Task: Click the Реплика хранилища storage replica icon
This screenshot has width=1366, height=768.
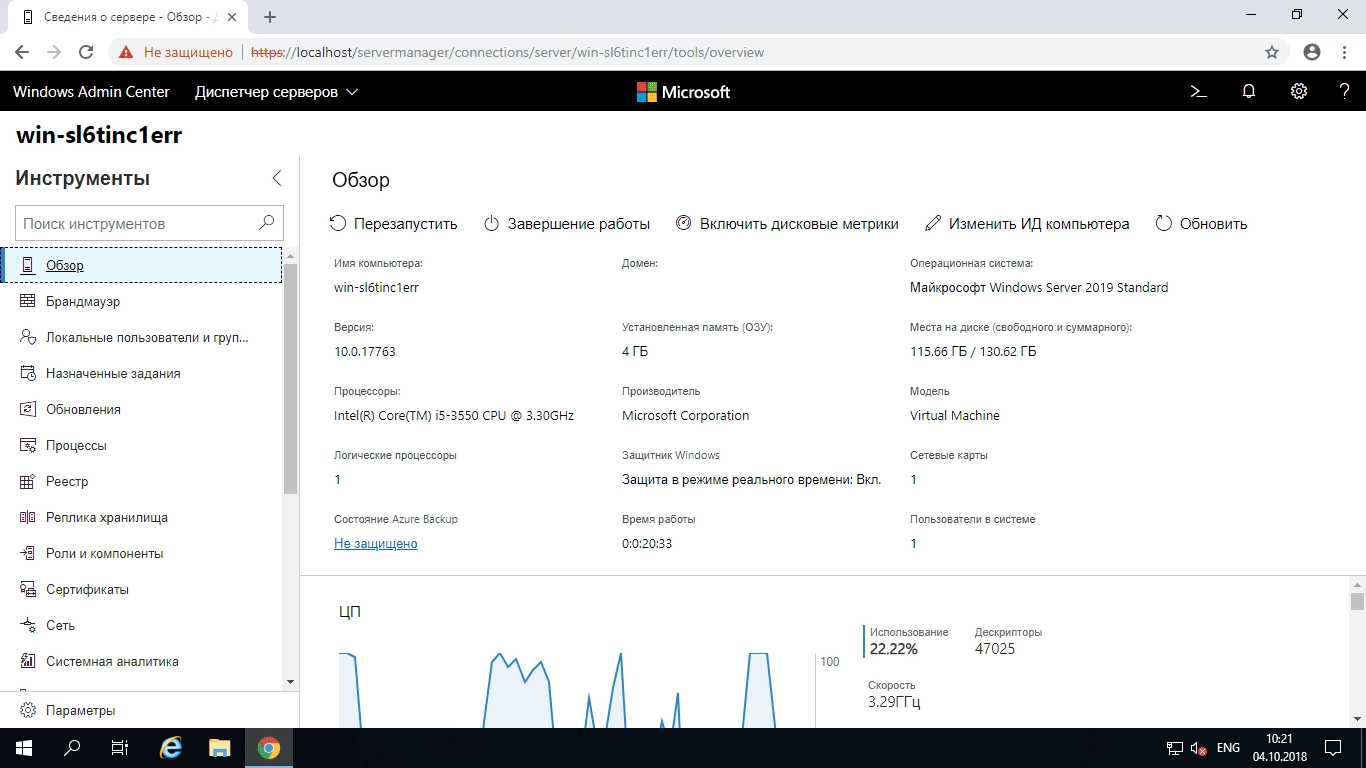Action: click(x=28, y=517)
